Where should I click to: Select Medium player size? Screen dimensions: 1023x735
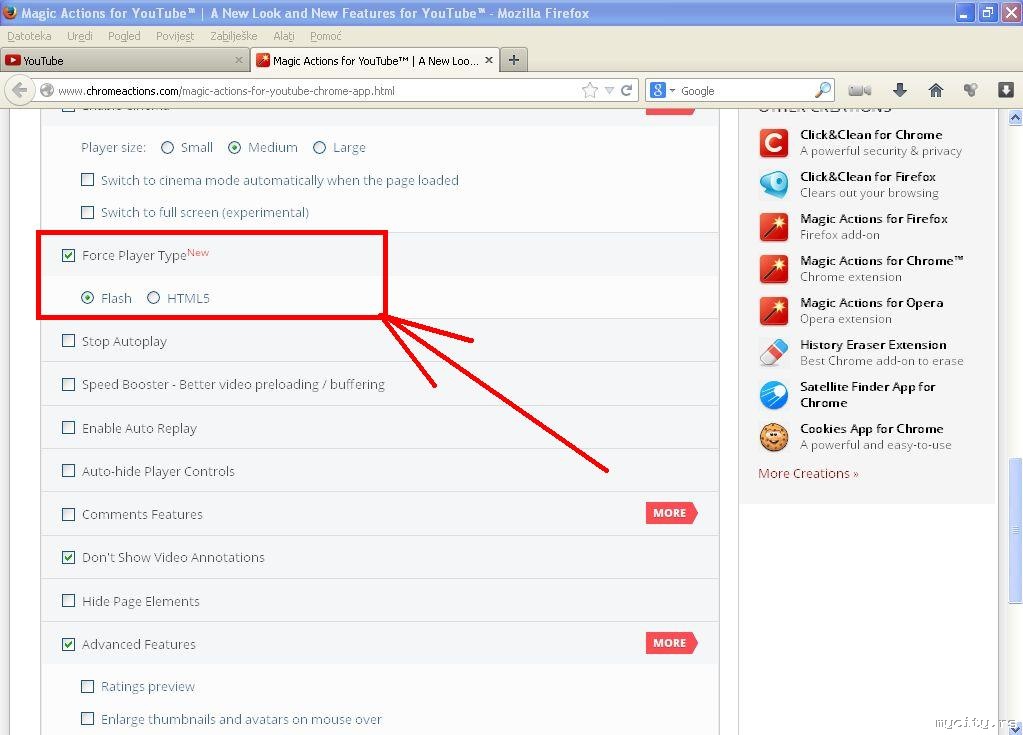234,148
